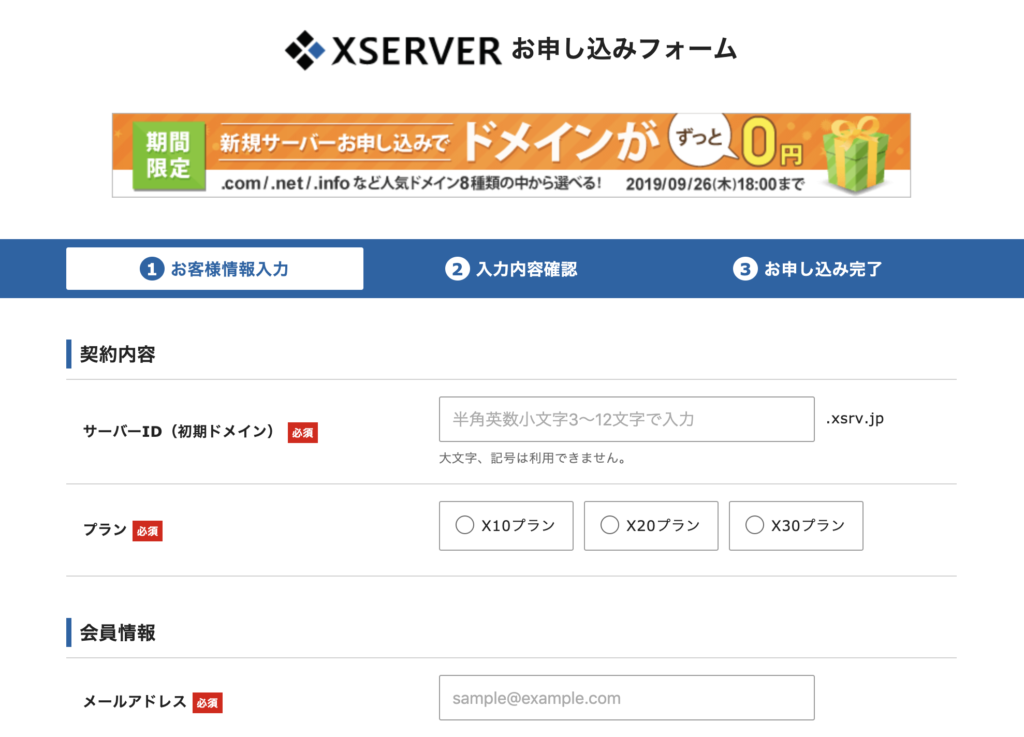Click the 契約内容 section heading
The height and width of the screenshot is (737, 1024).
(118, 354)
